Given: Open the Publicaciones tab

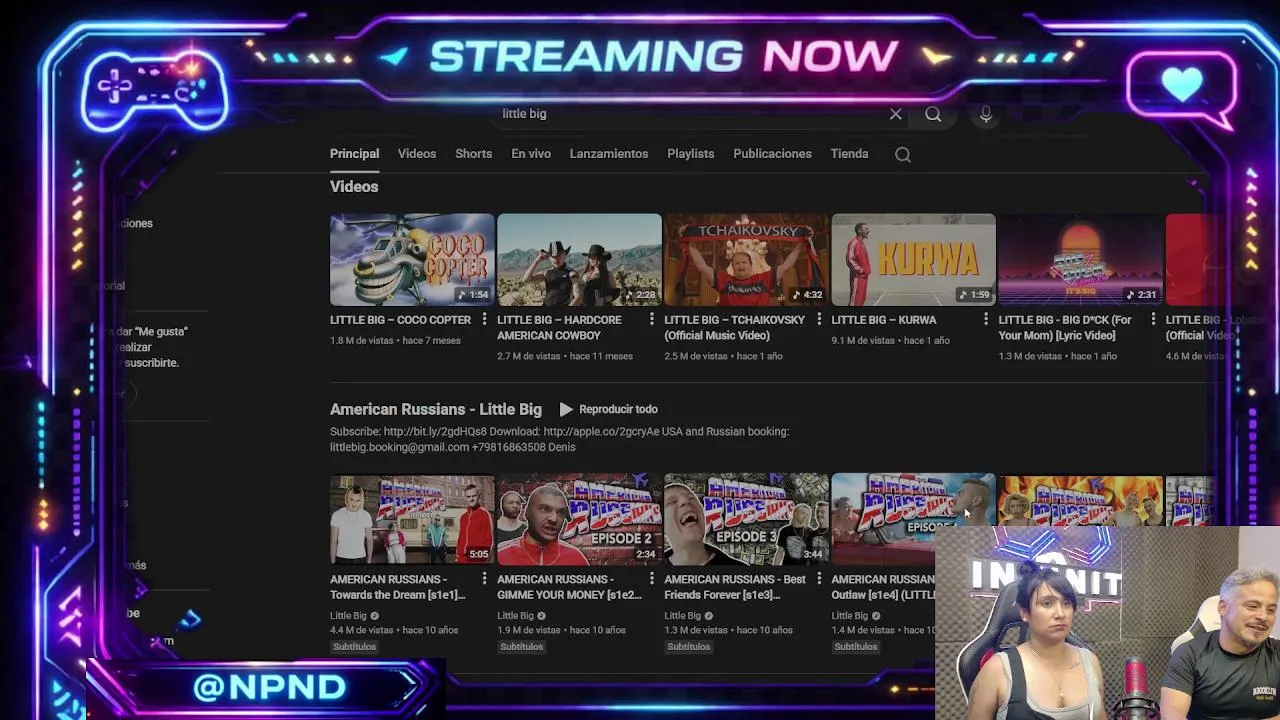Looking at the screenshot, I should coord(772,154).
